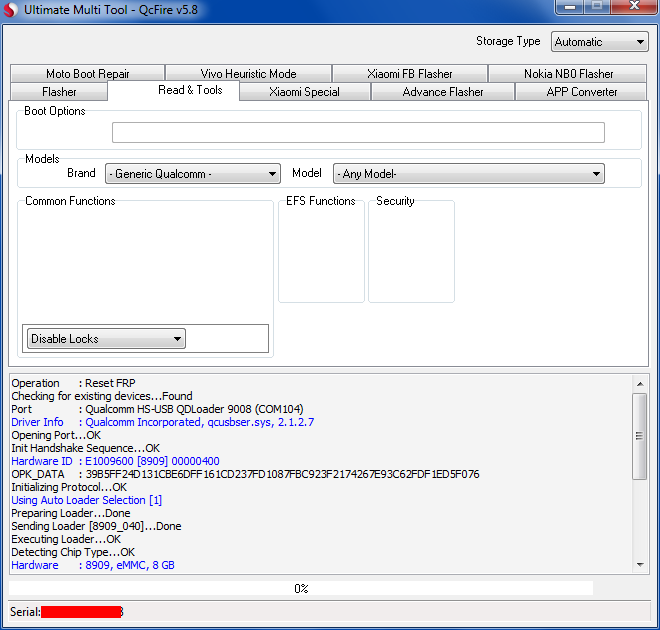Switch to the Moto Boot Repair tab

point(88,74)
